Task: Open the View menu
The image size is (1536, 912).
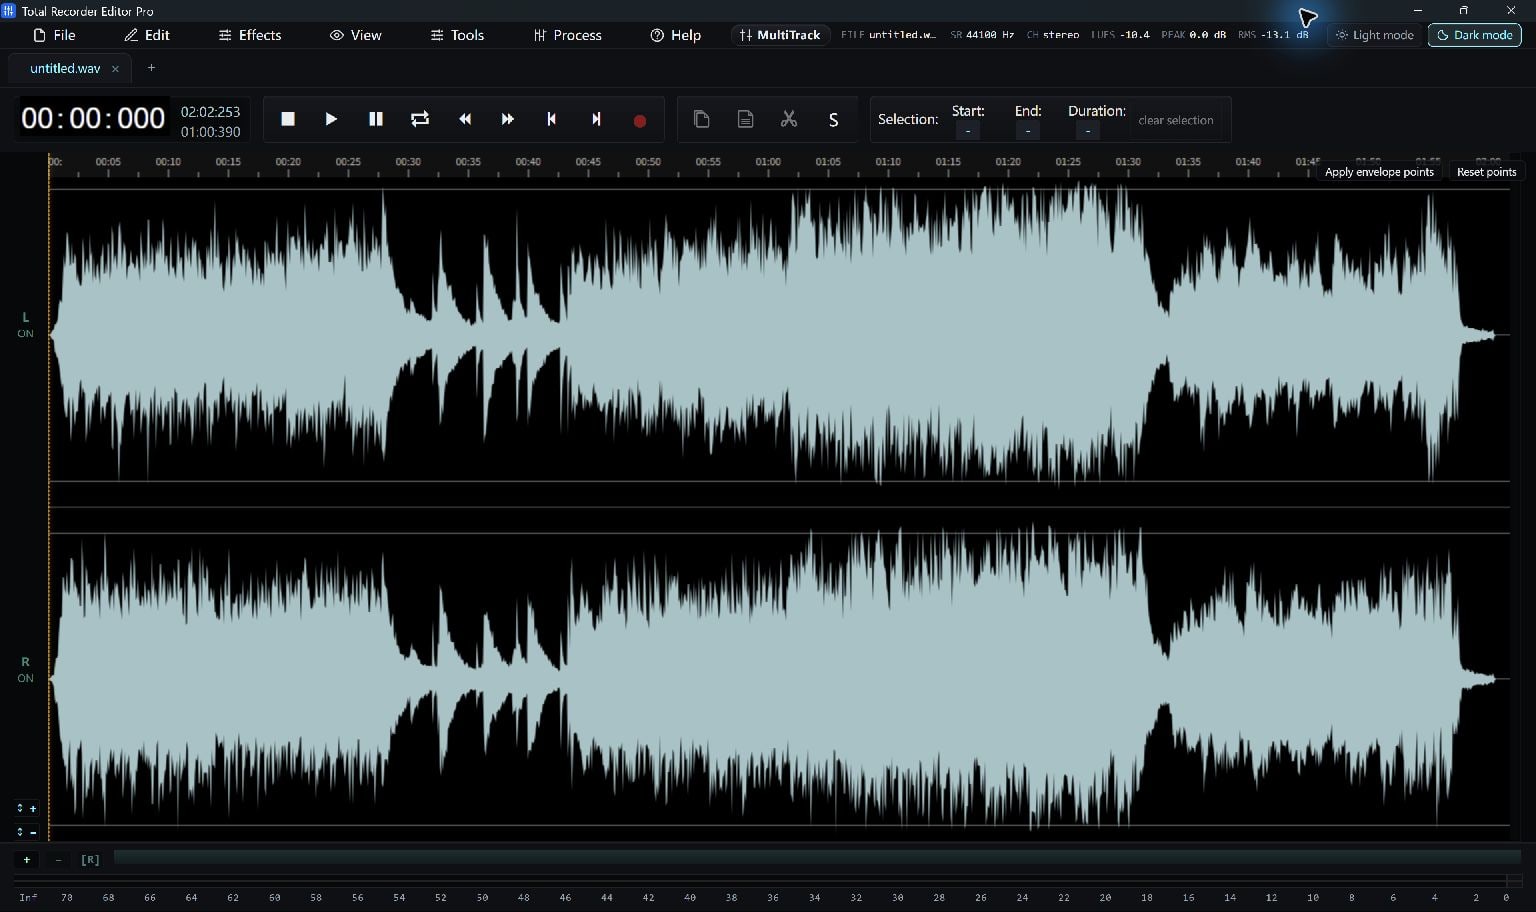Action: 356,35
